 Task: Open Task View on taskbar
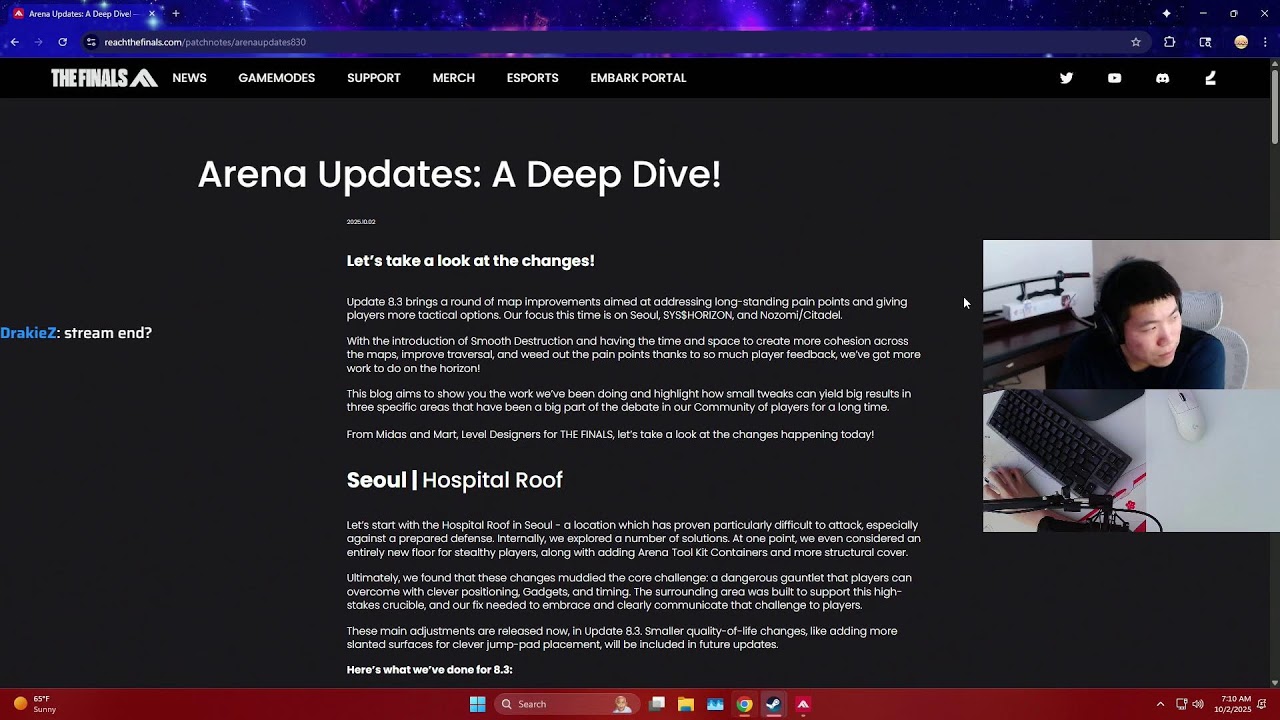(x=657, y=704)
